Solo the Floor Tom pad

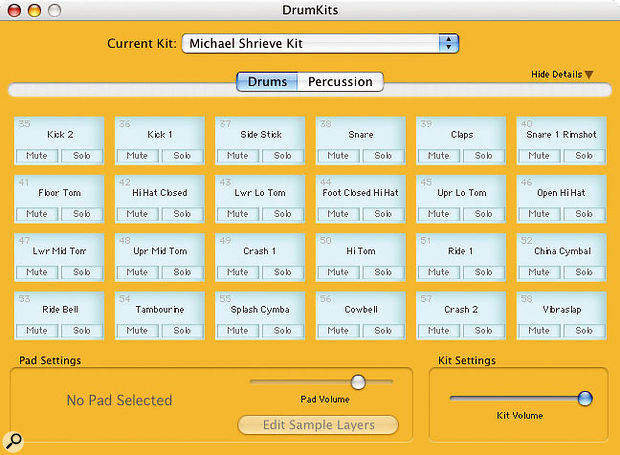(x=82, y=214)
